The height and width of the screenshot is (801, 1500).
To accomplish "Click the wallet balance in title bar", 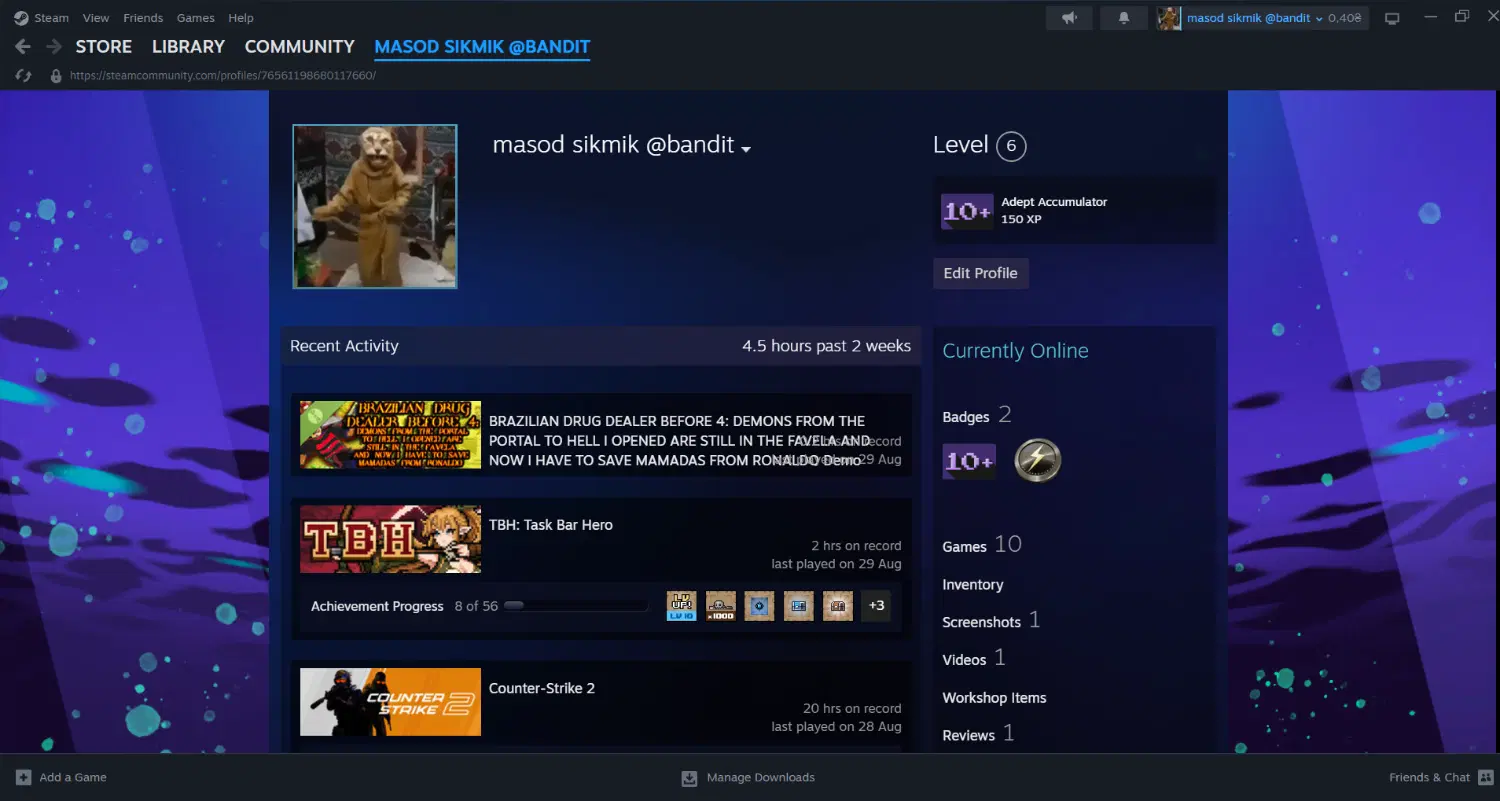I will pyautogui.click(x=1345, y=18).
